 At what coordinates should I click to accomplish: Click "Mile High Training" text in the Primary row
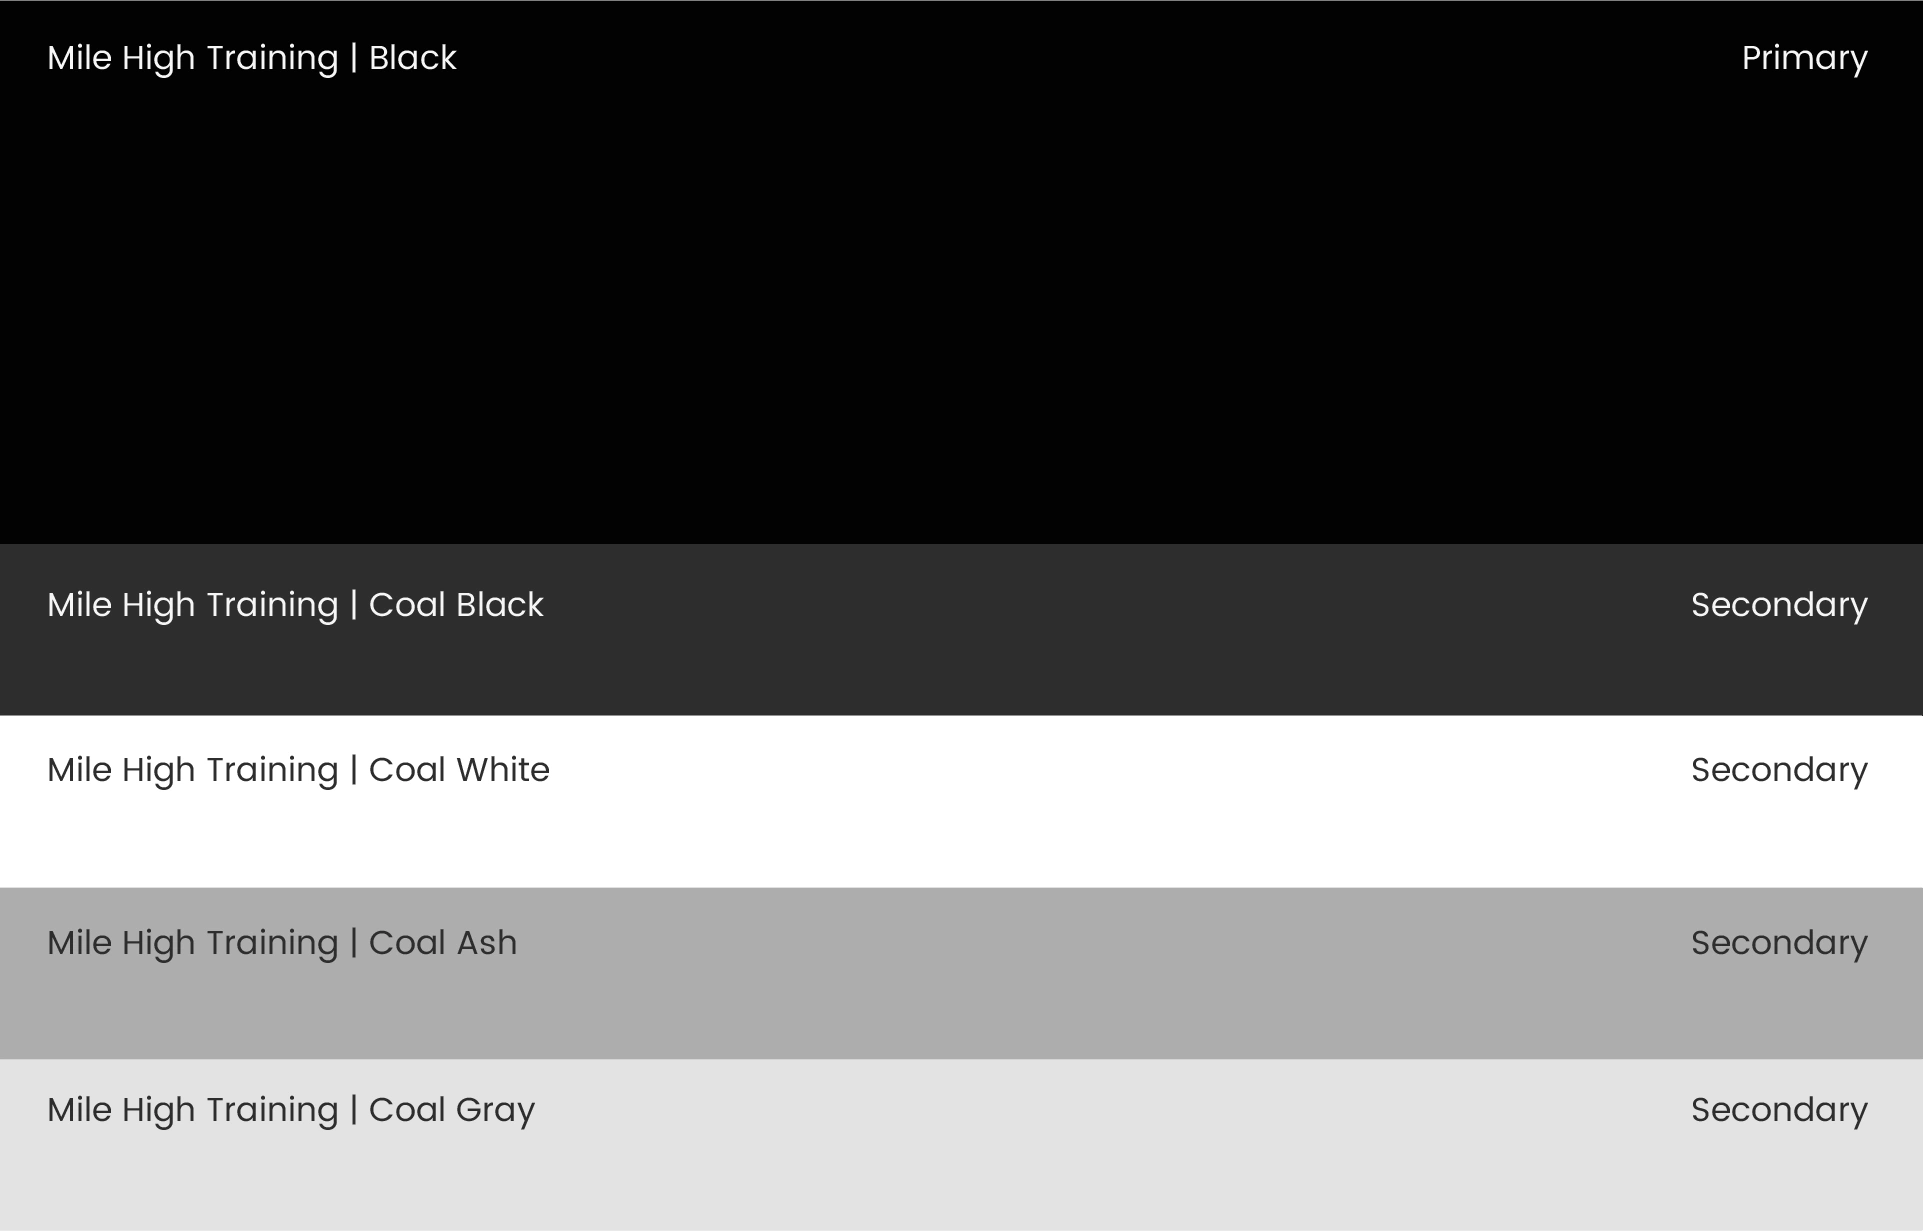192,58
